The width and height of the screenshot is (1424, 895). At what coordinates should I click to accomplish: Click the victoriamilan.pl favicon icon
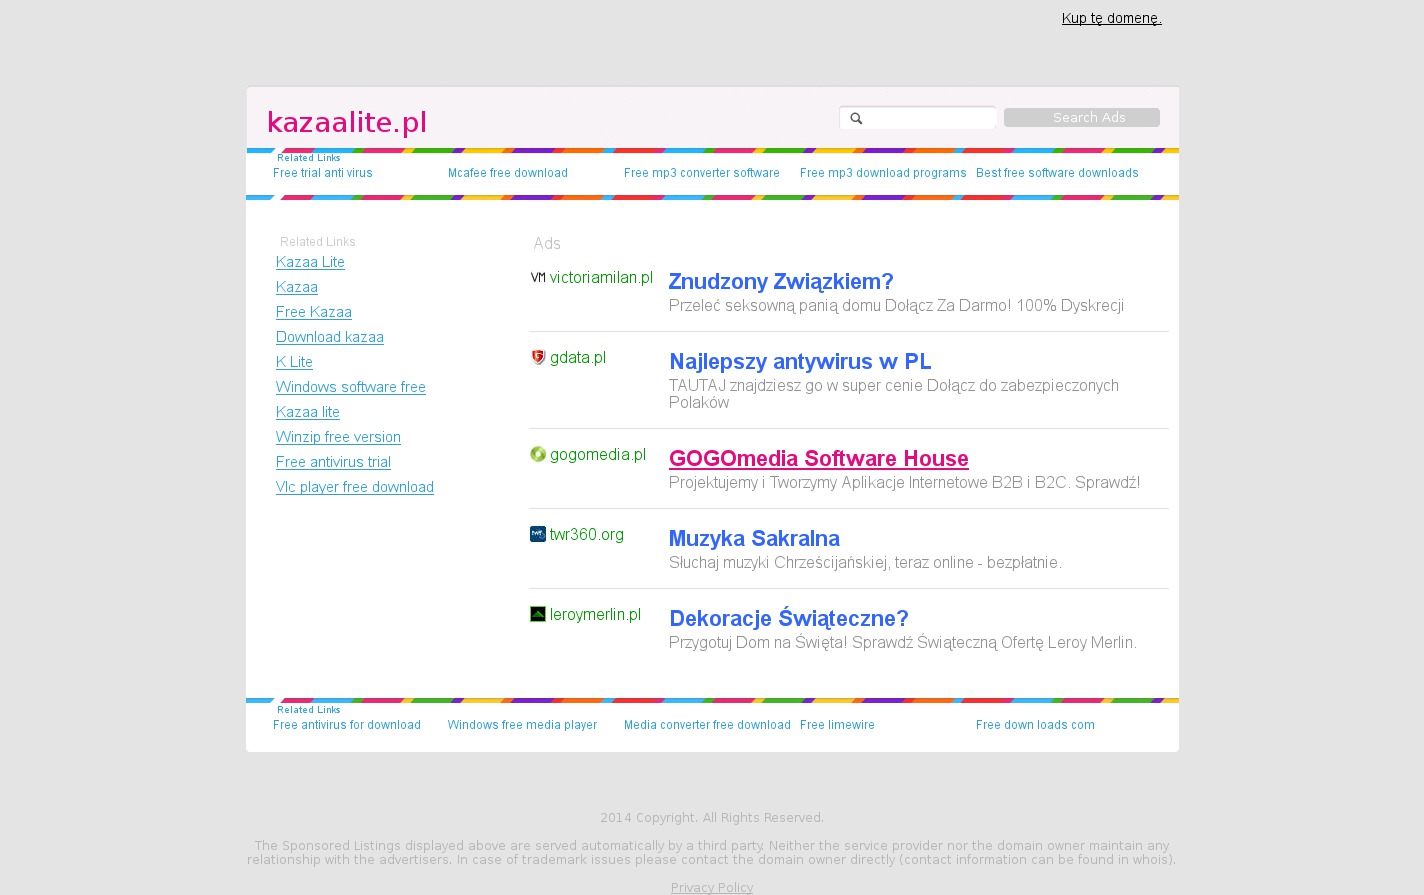pos(538,278)
